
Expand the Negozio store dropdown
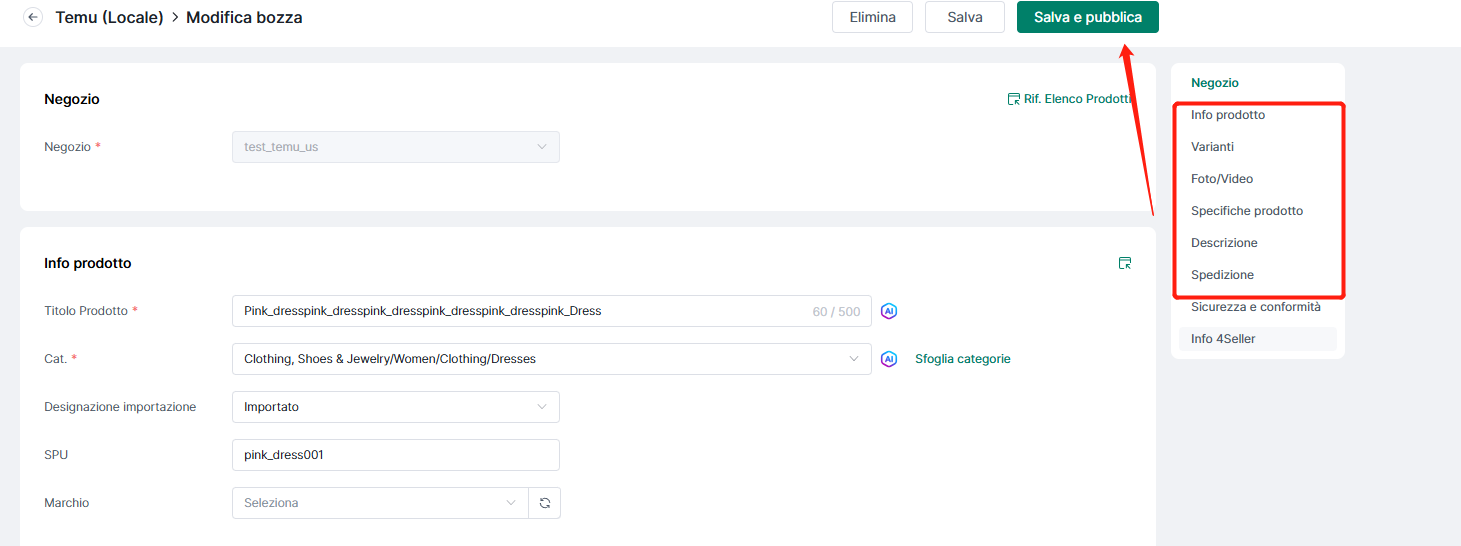pyautogui.click(x=395, y=147)
